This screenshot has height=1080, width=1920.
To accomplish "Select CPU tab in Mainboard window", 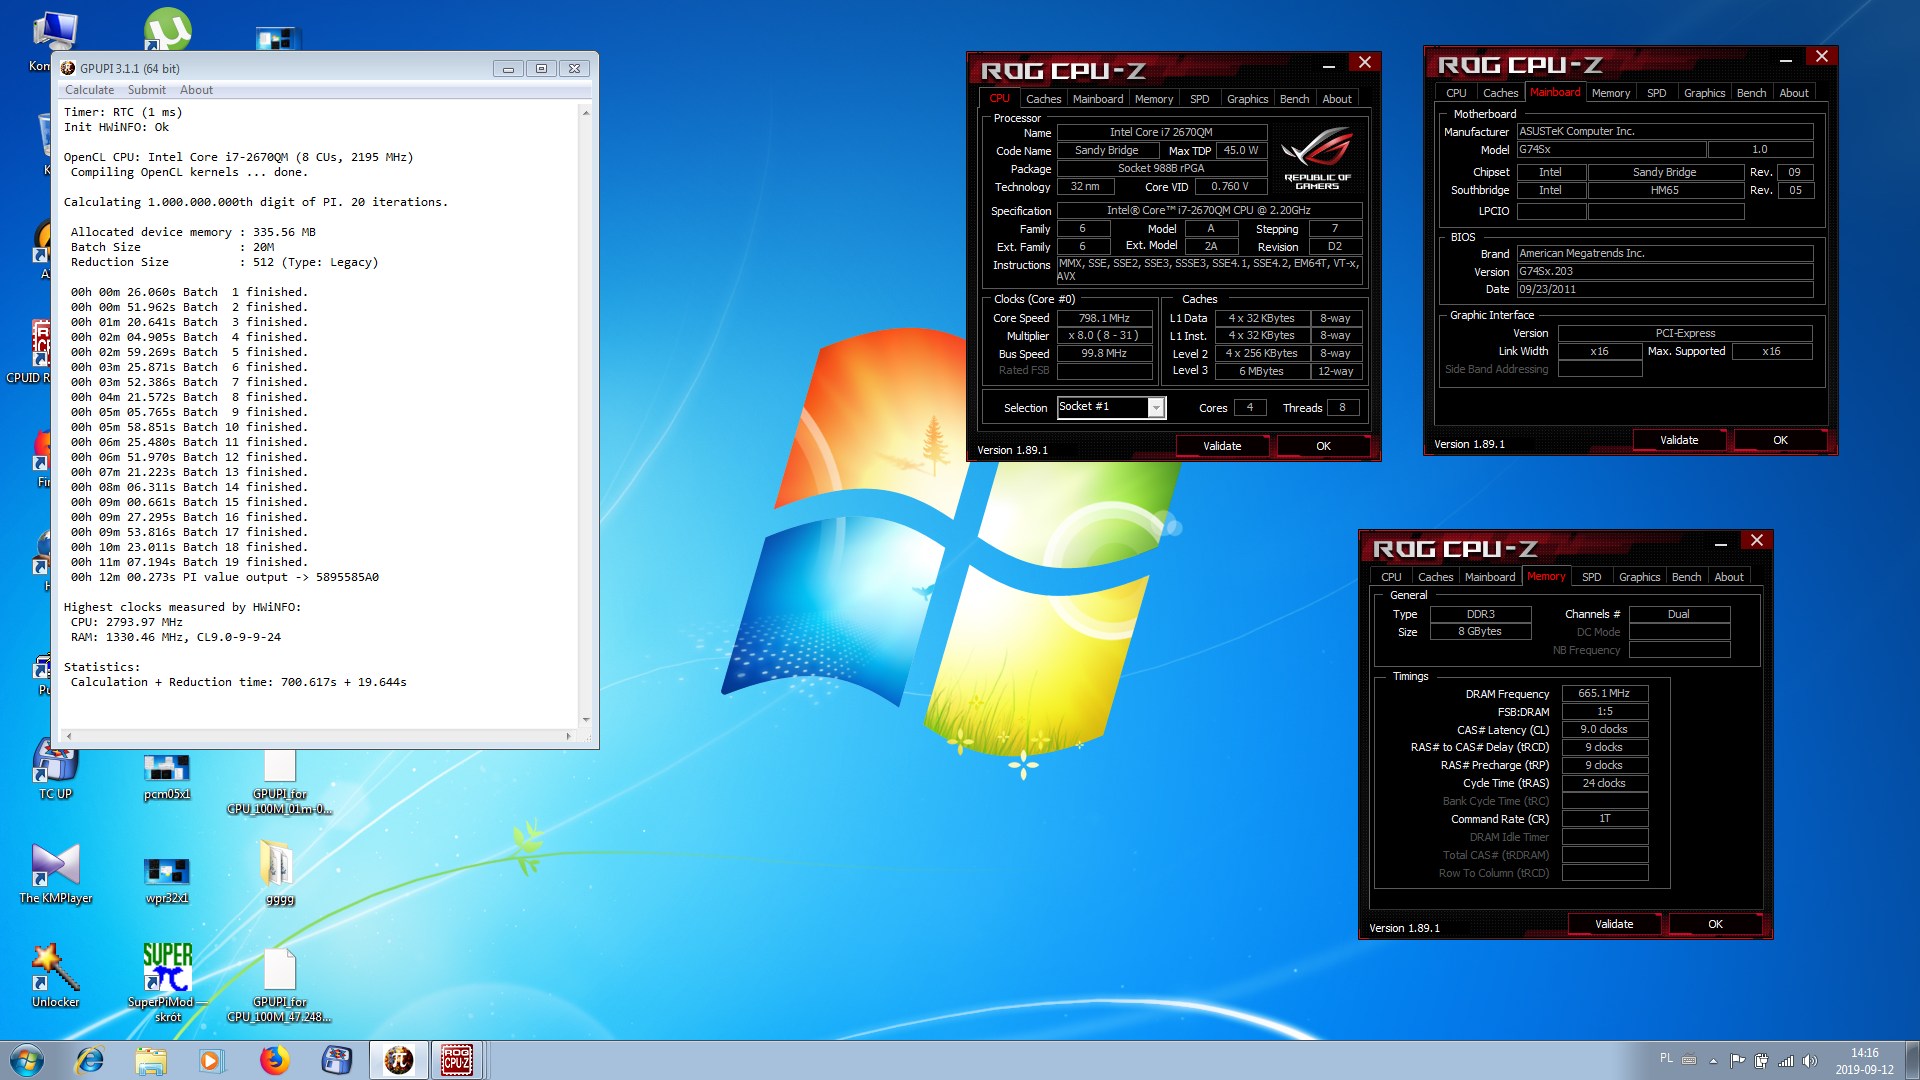I will pos(1456,93).
